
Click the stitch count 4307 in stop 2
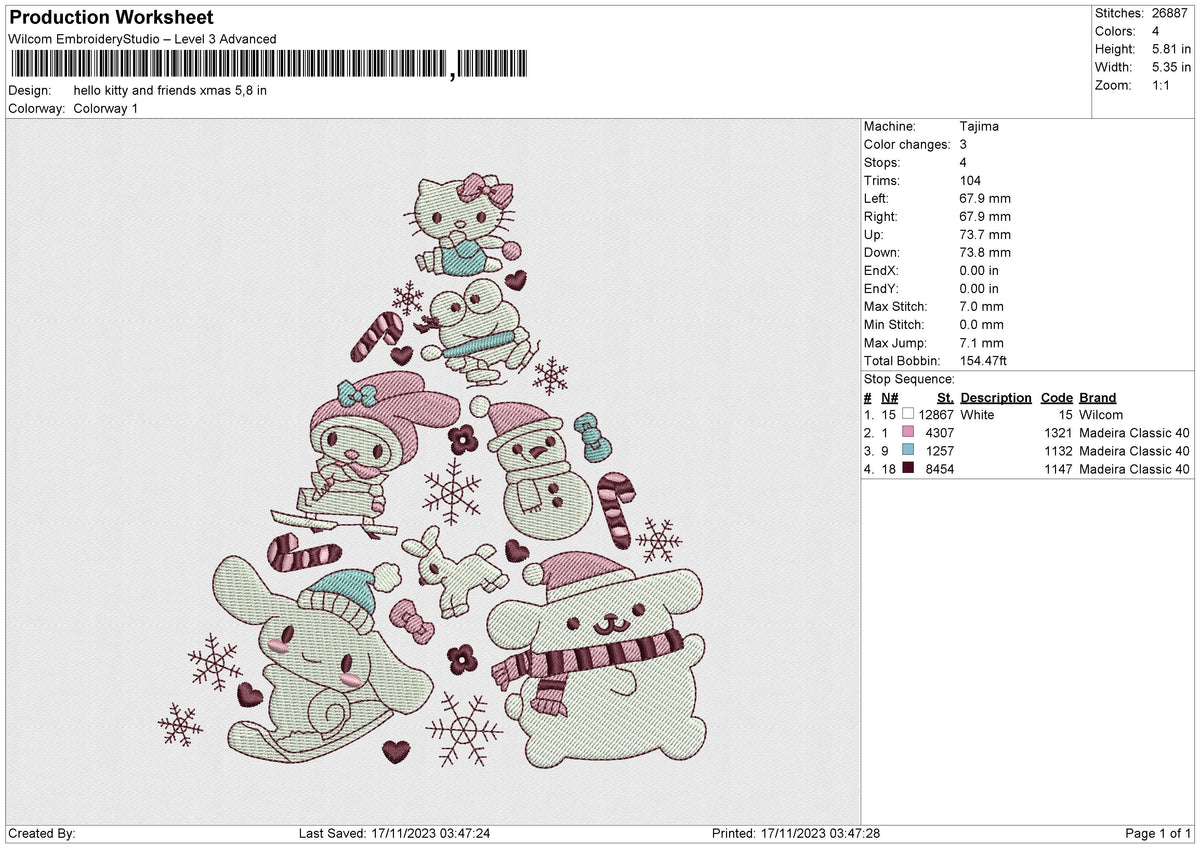(941, 432)
